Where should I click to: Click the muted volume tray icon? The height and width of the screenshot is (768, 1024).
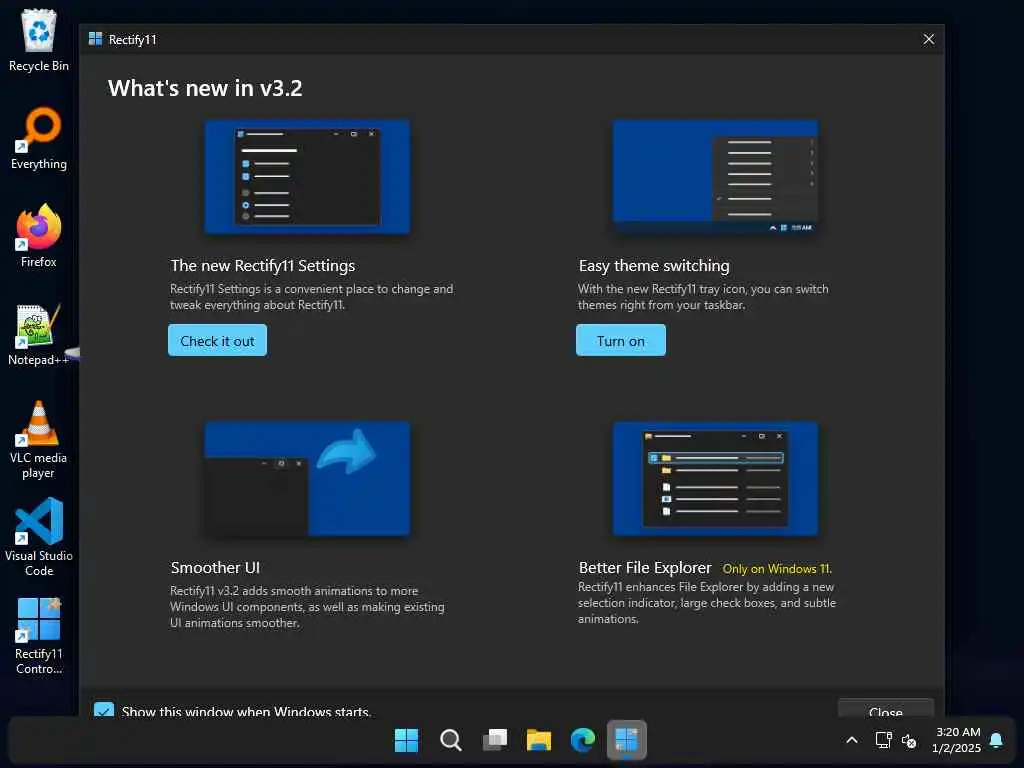point(908,741)
